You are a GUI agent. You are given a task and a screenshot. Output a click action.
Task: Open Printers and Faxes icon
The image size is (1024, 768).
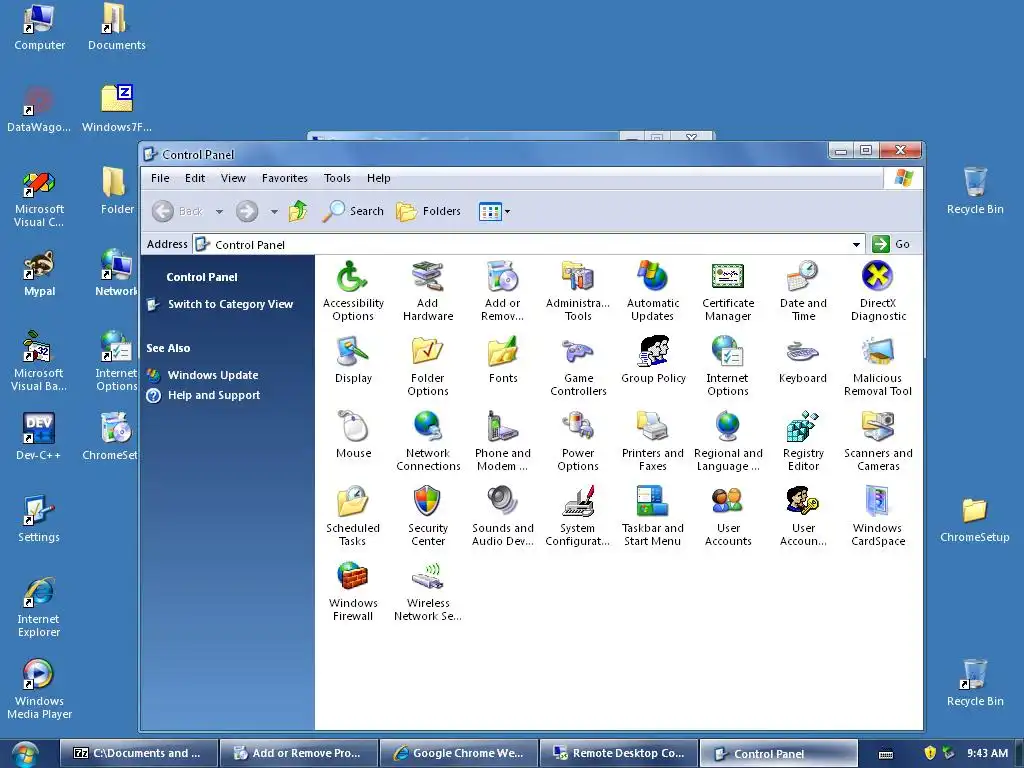653,441
